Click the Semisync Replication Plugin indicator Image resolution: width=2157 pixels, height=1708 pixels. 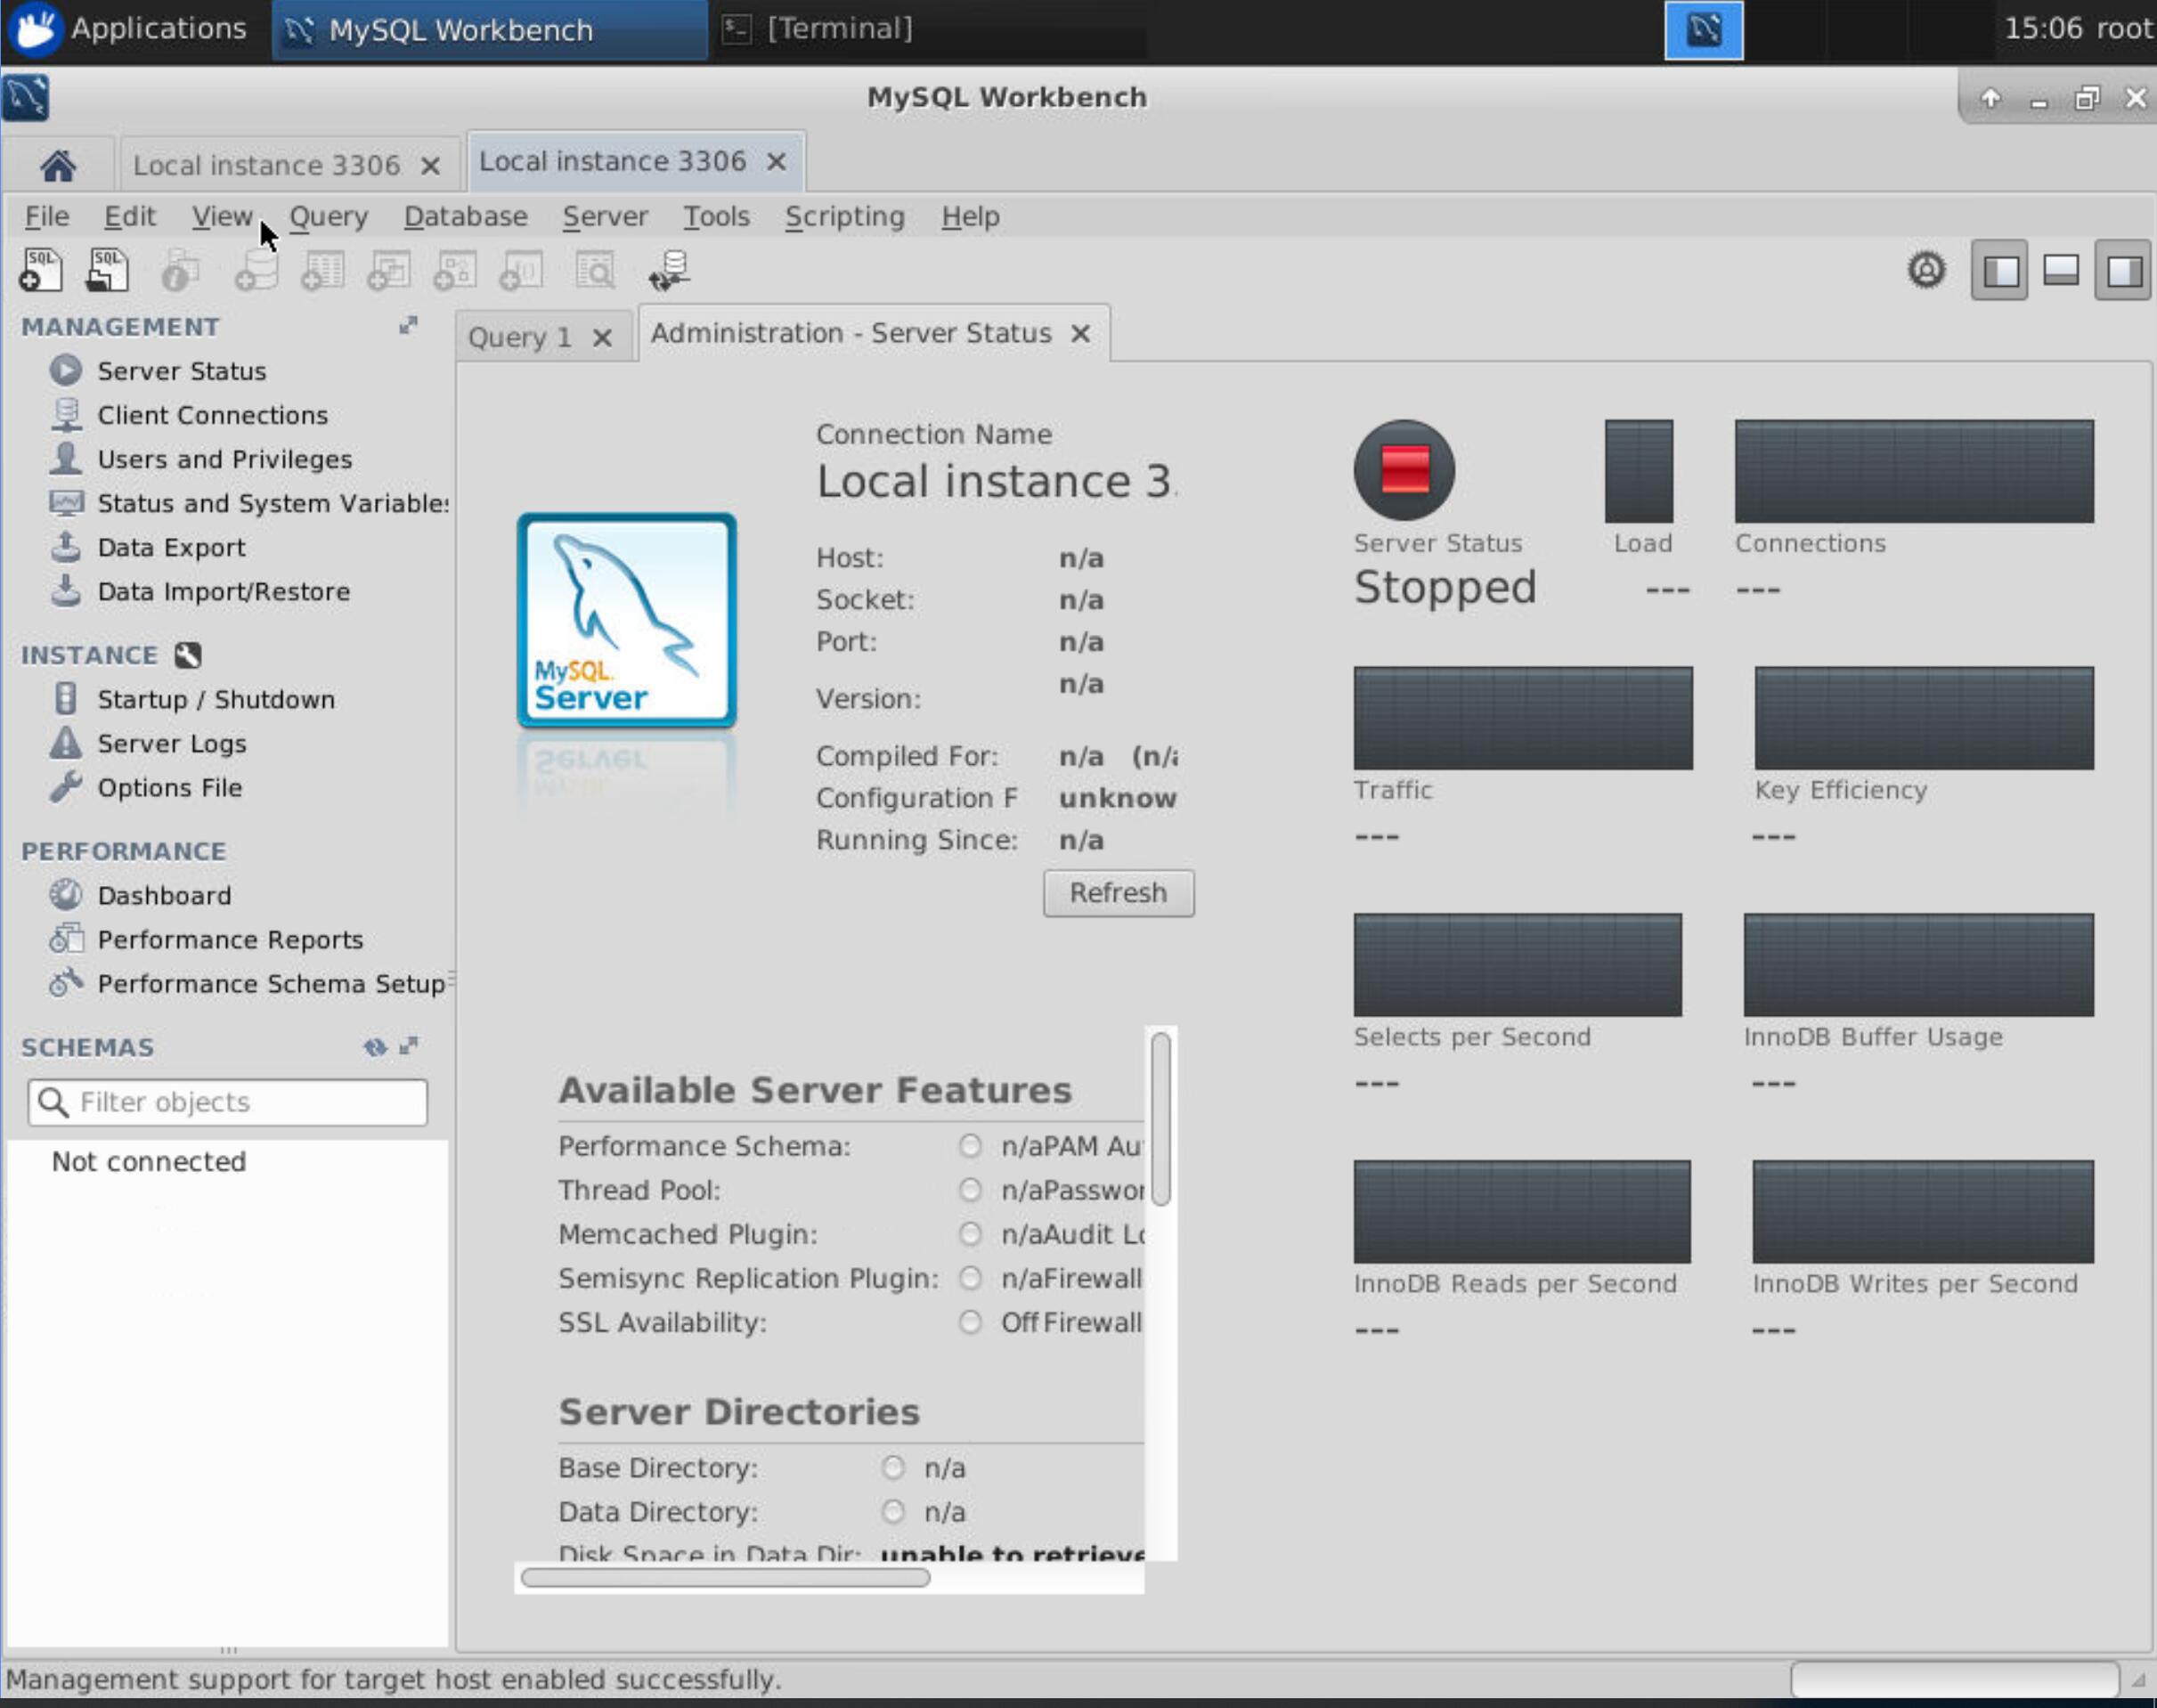pos(969,1278)
